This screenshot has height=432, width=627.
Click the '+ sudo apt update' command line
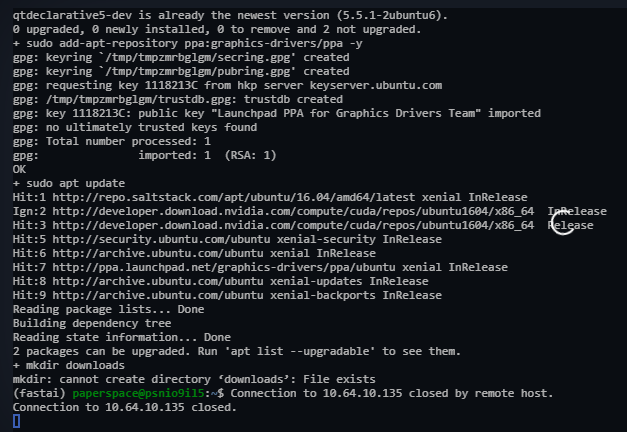click(69, 183)
